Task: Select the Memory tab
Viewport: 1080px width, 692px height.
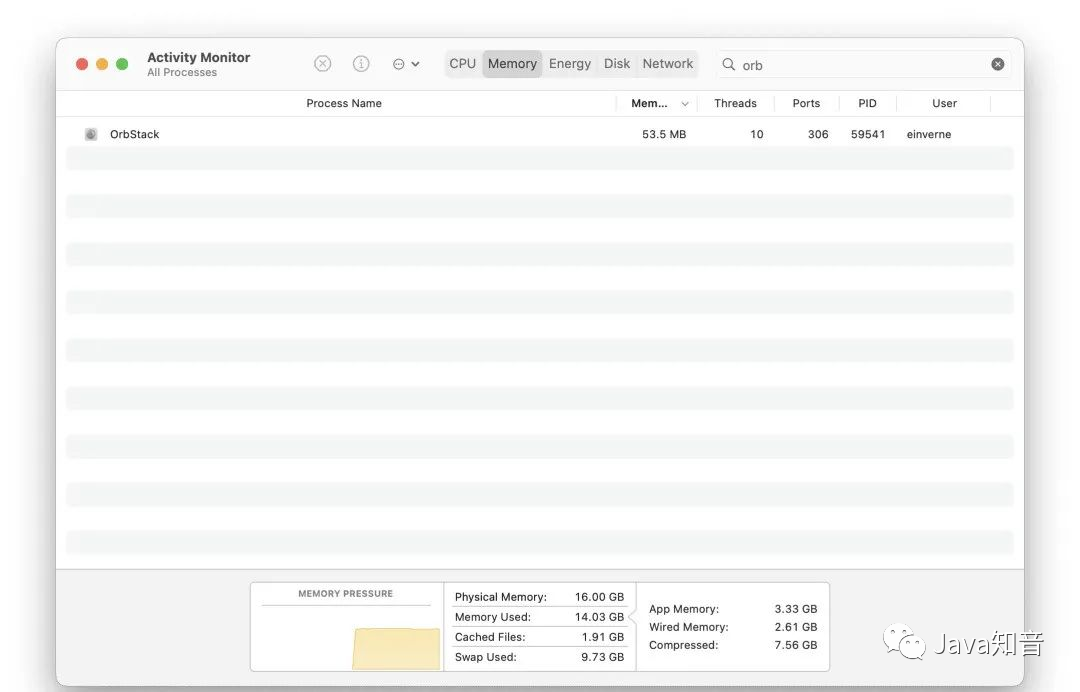Action: pyautogui.click(x=512, y=64)
